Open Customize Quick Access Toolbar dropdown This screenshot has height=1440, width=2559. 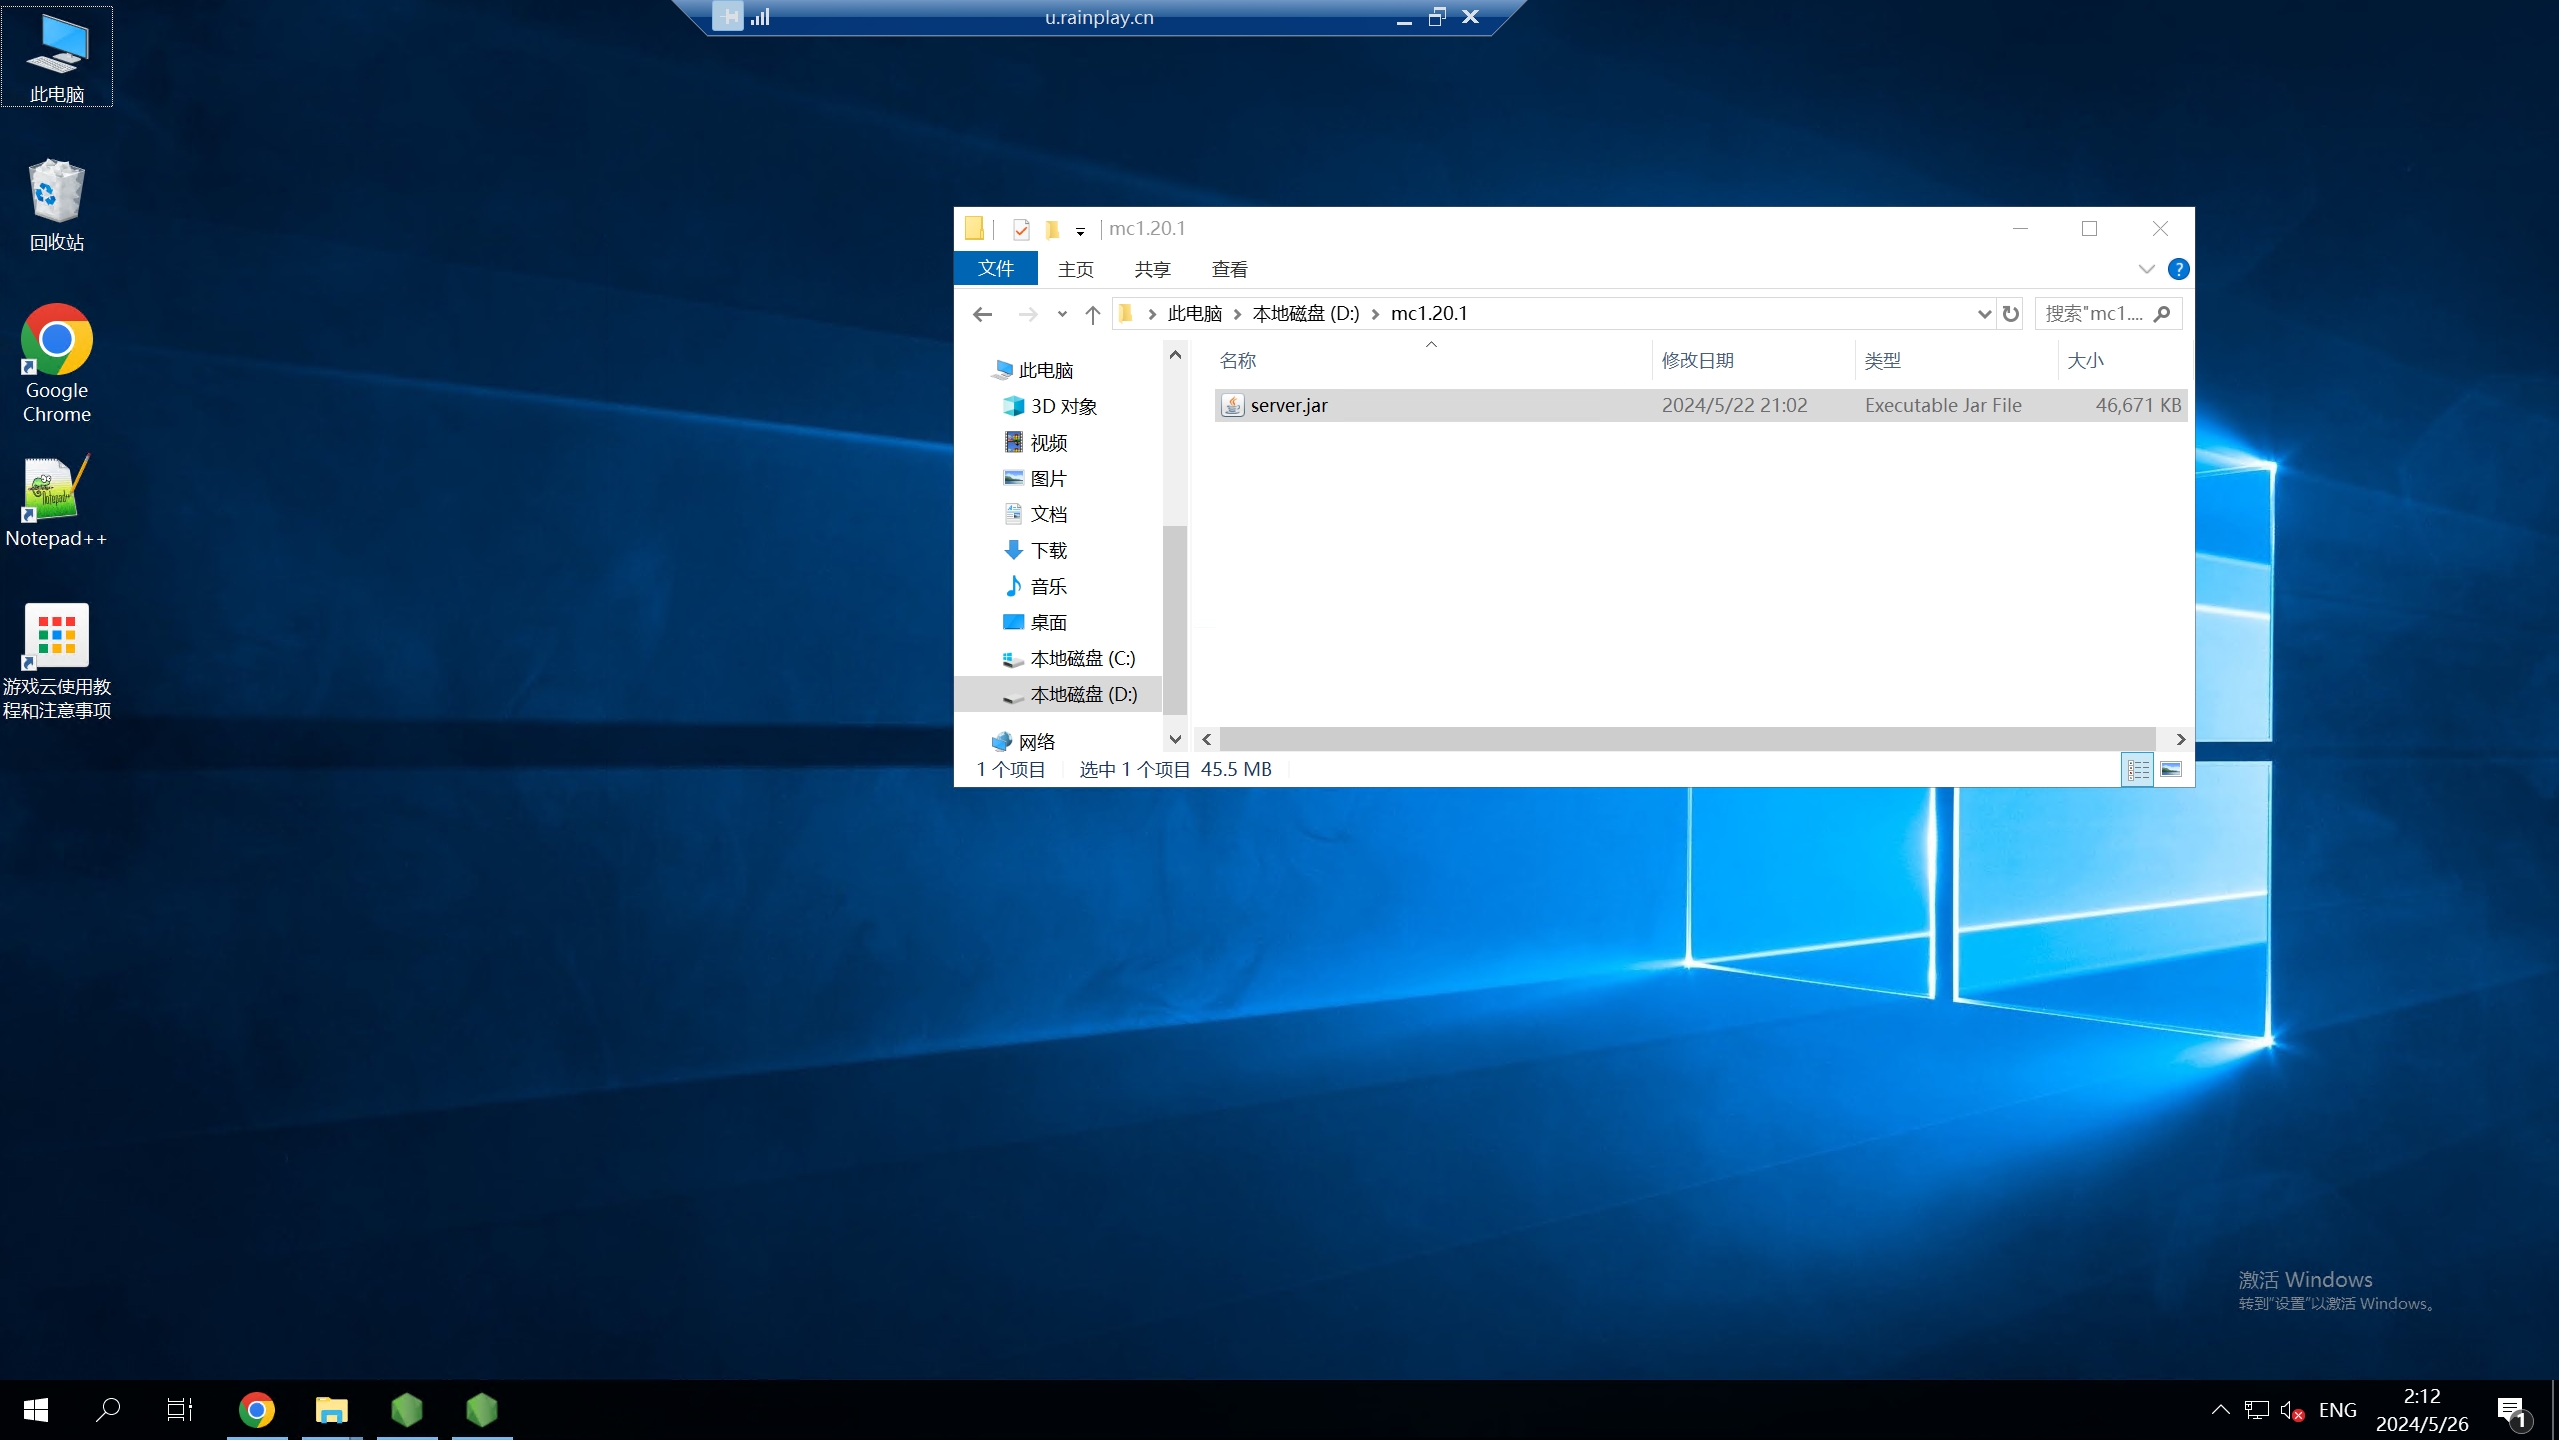coord(1080,231)
